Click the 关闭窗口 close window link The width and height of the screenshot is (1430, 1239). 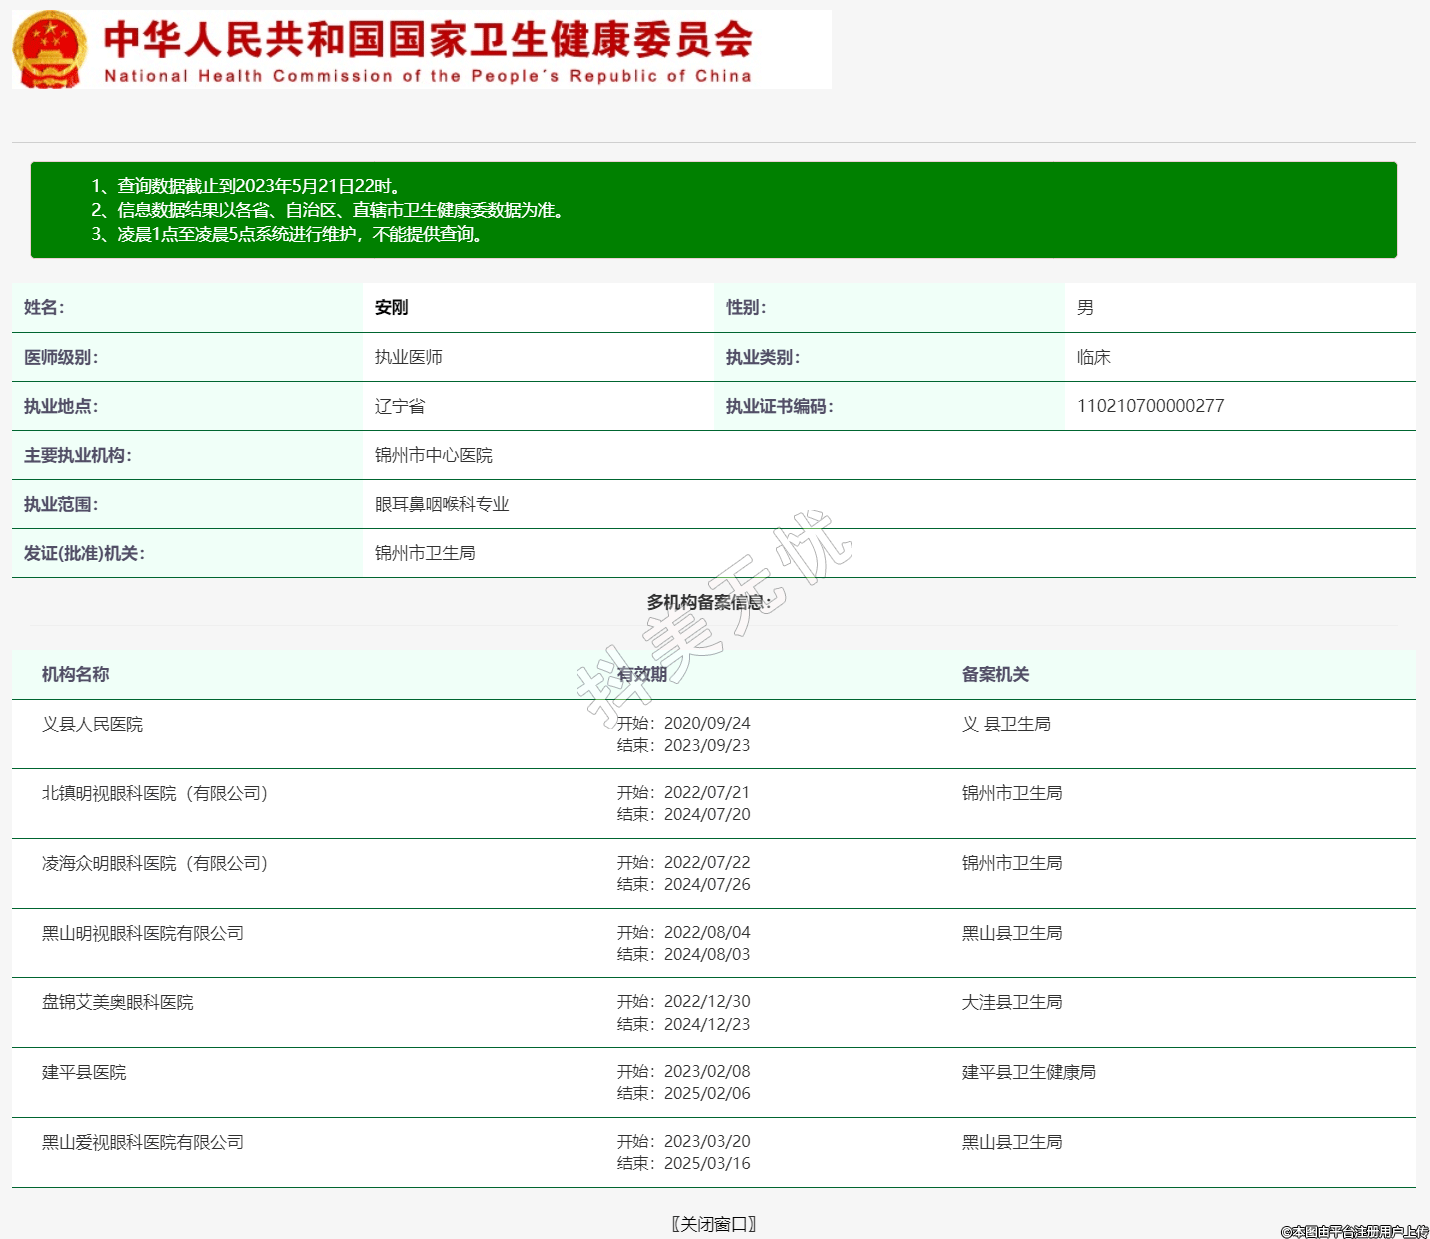click(714, 1224)
